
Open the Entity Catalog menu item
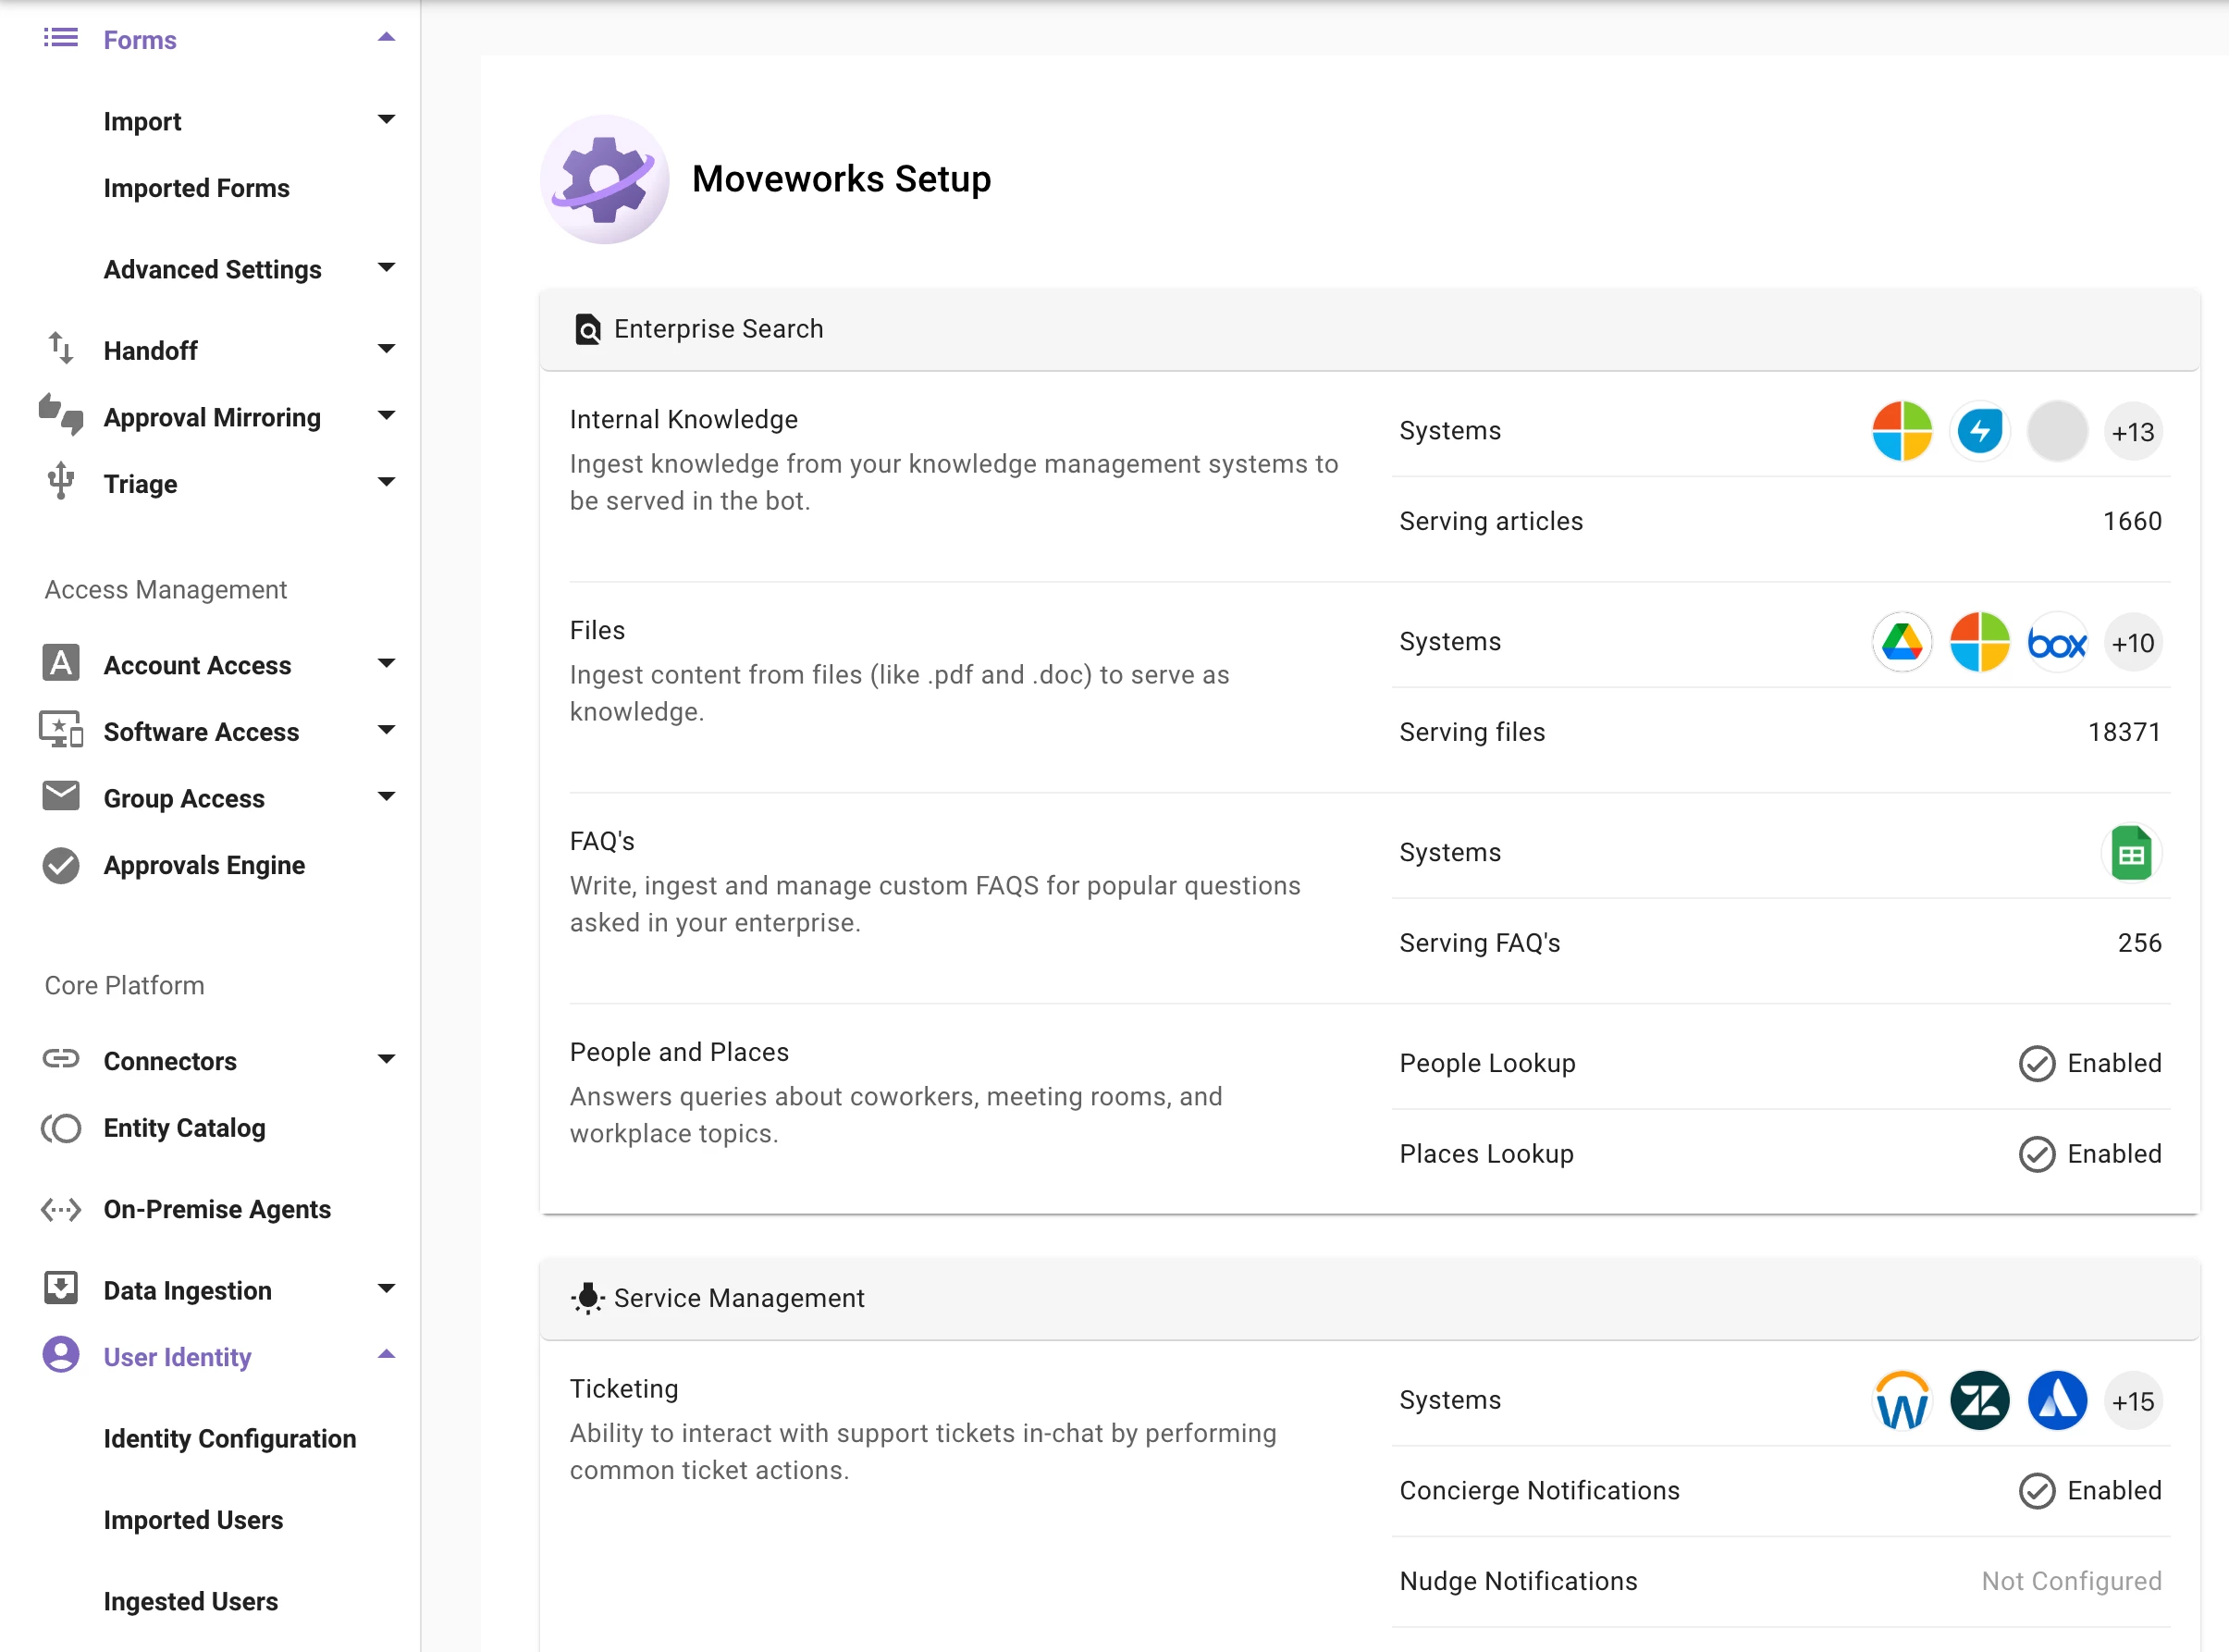coord(185,1128)
